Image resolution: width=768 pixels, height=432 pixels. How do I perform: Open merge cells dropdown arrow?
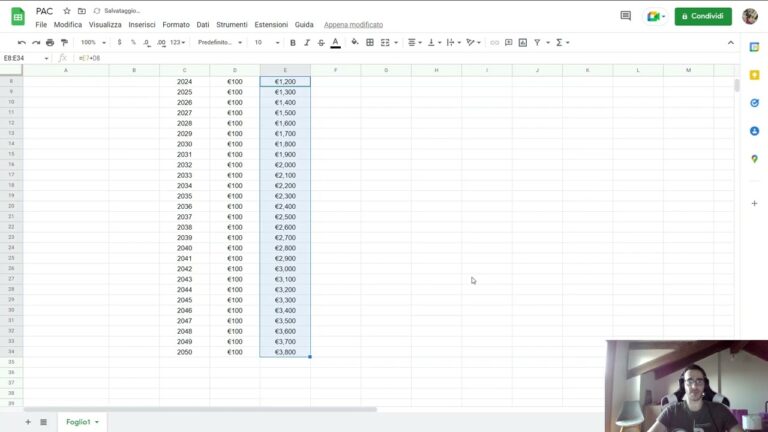point(396,43)
